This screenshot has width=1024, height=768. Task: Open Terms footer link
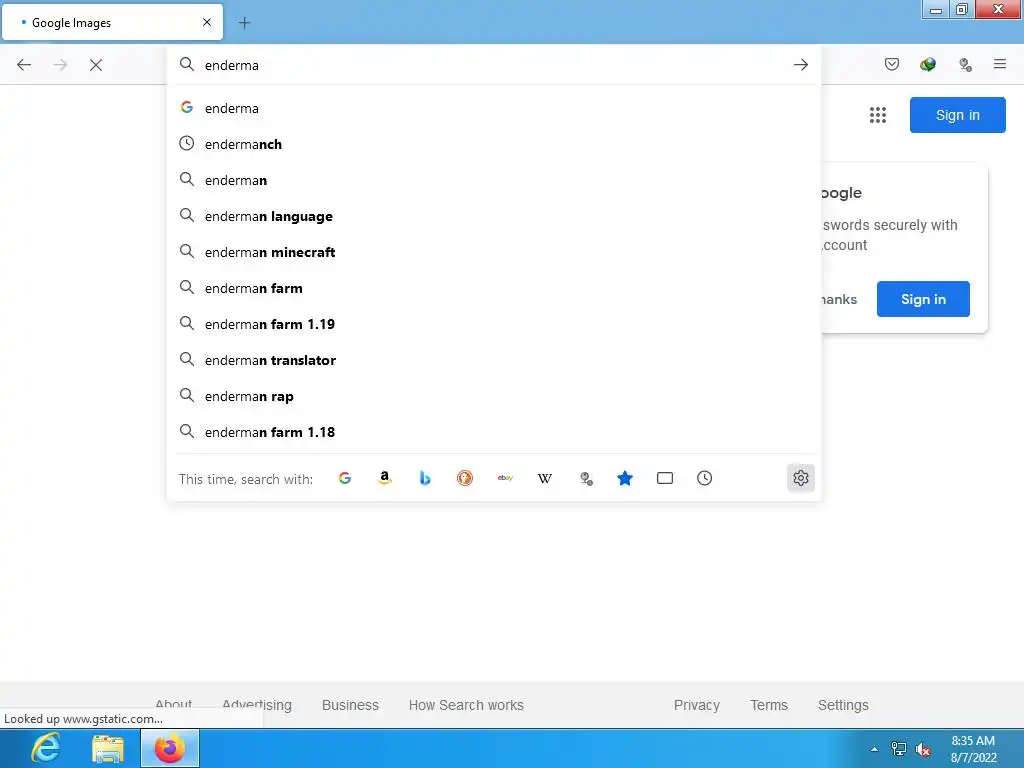[x=769, y=705]
